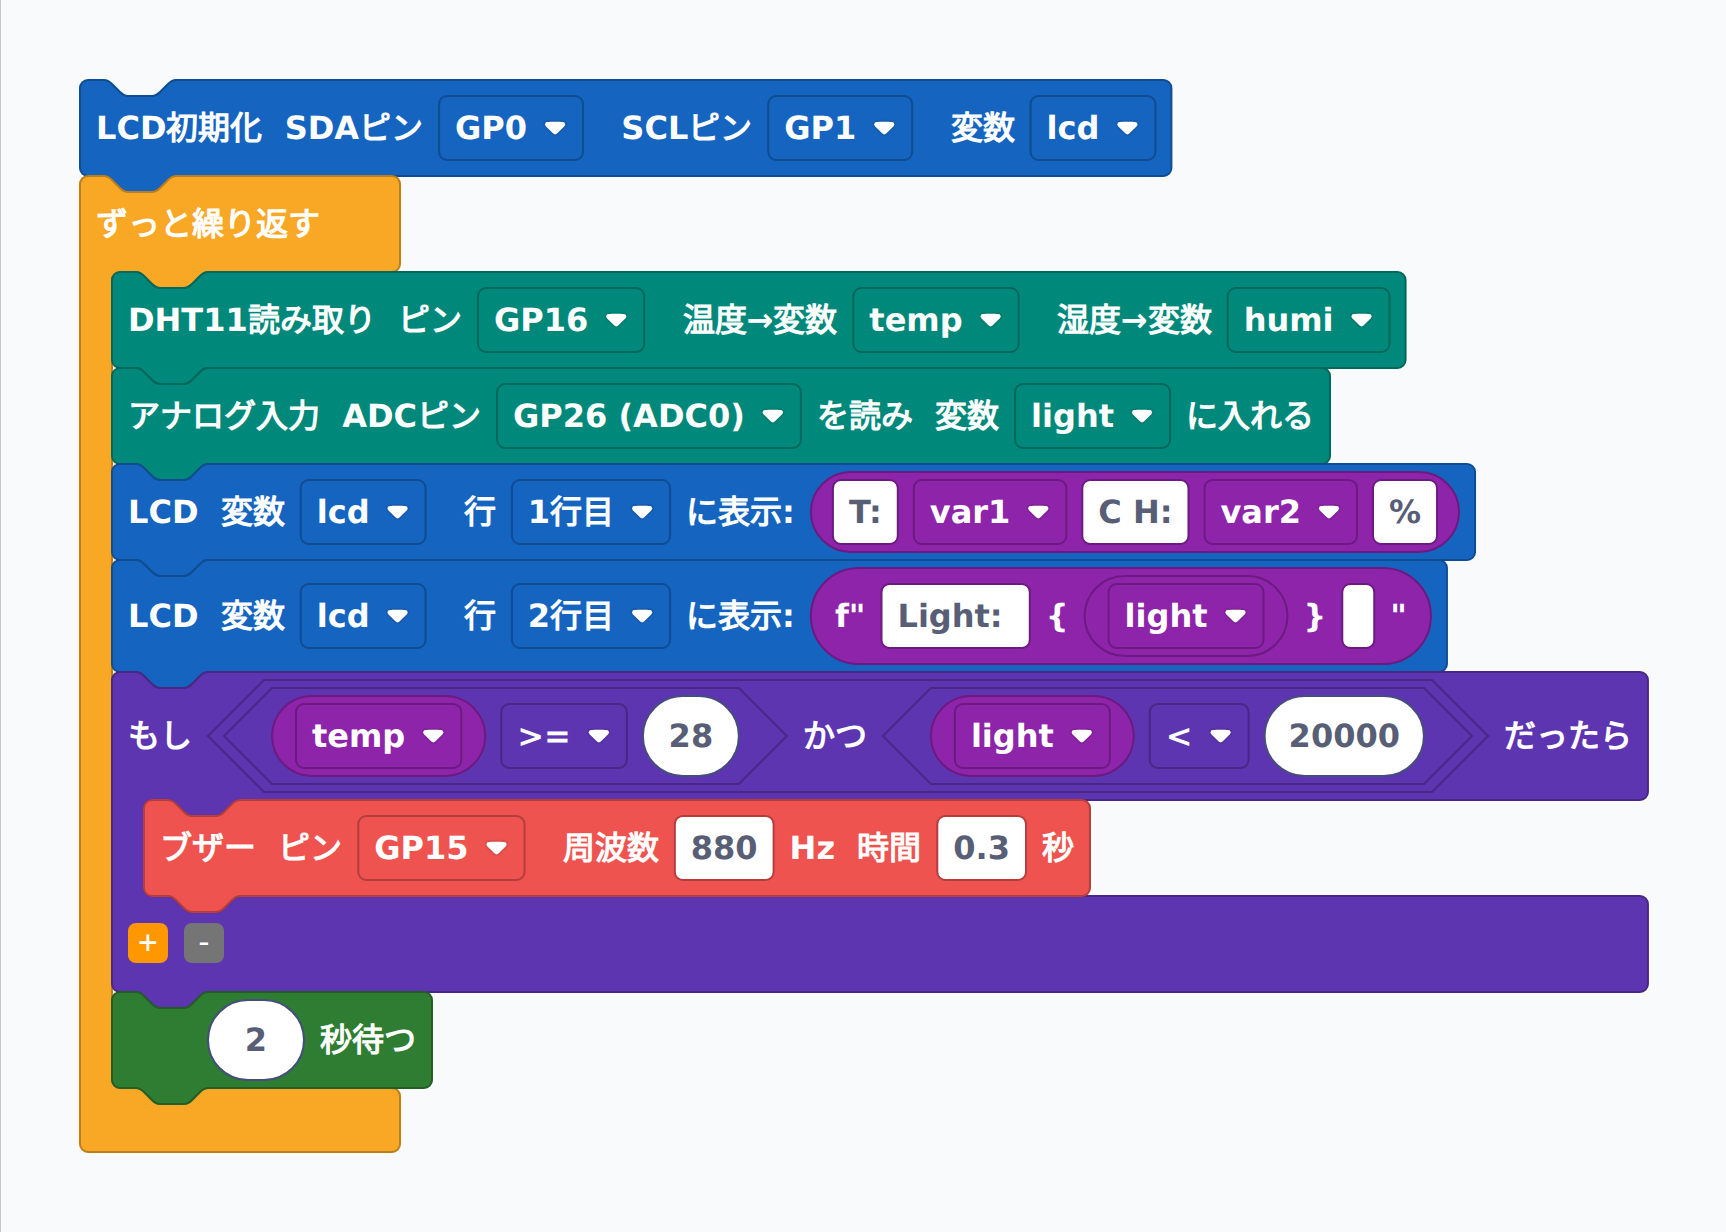Screen dimensions: 1726x1232
Task: Open the lcd variable dropdown in LCD初期化 block
Action: [1093, 128]
